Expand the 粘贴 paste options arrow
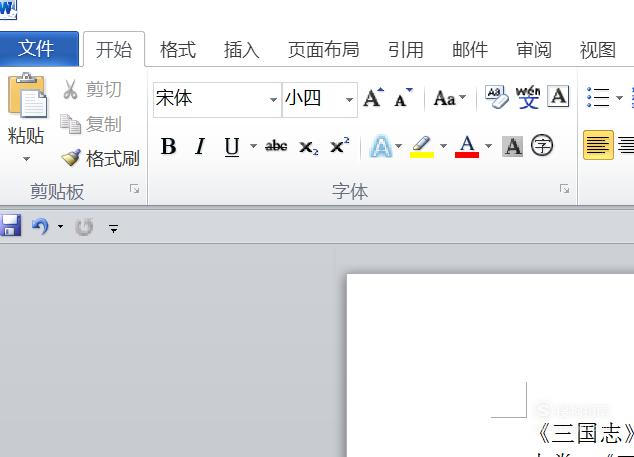The width and height of the screenshot is (634, 457). point(26,159)
